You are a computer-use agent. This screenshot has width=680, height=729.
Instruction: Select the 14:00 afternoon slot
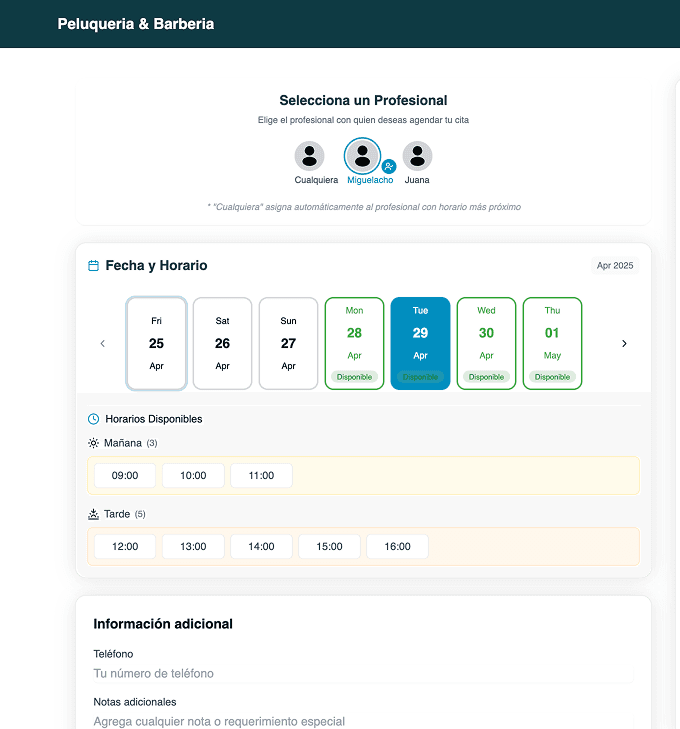(261, 546)
